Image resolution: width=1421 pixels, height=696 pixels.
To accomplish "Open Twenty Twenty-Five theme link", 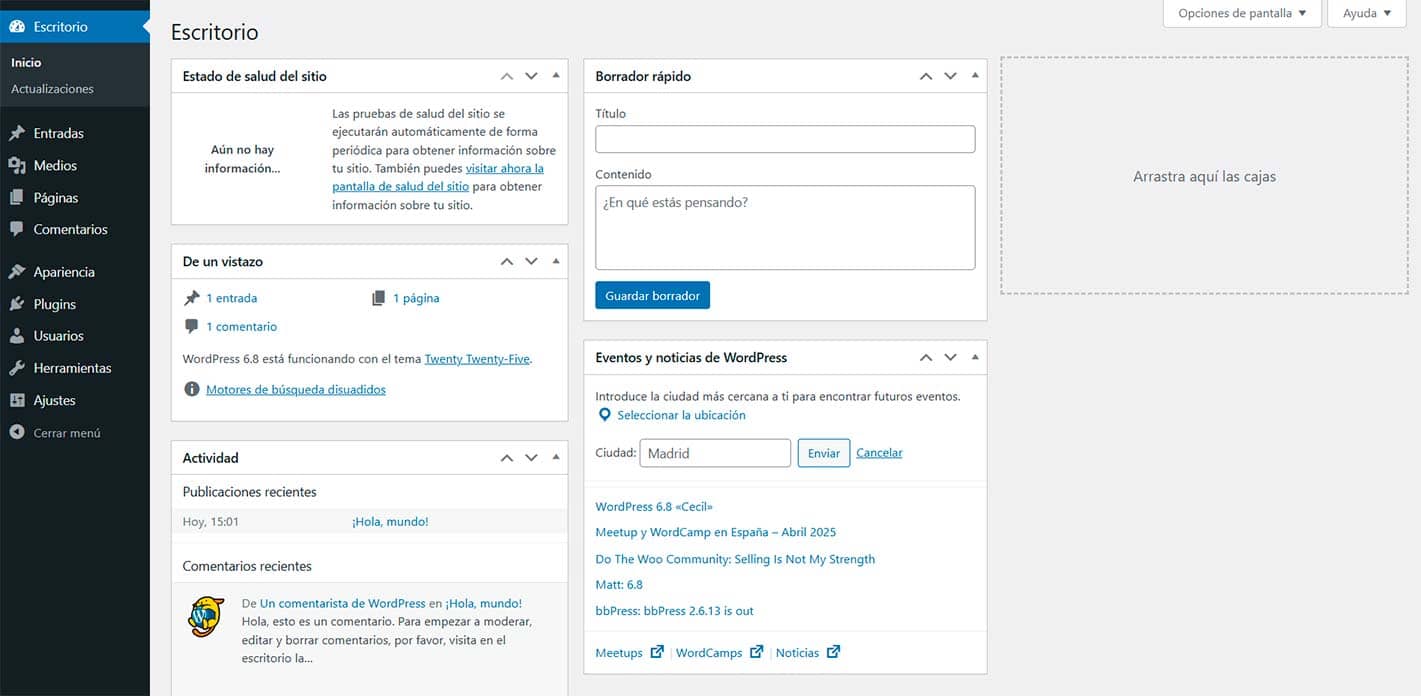I will pos(477,359).
